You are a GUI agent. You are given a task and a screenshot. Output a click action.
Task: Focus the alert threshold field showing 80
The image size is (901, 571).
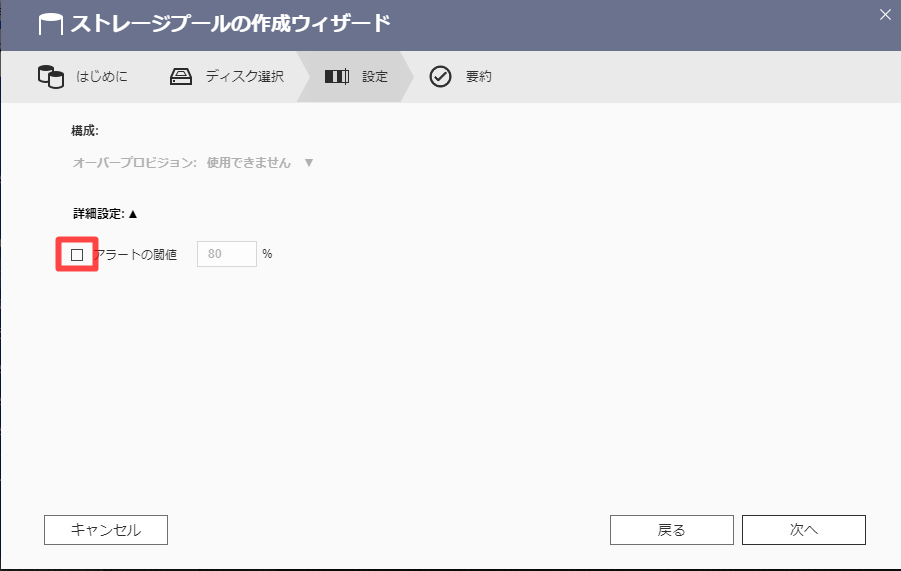tap(227, 254)
